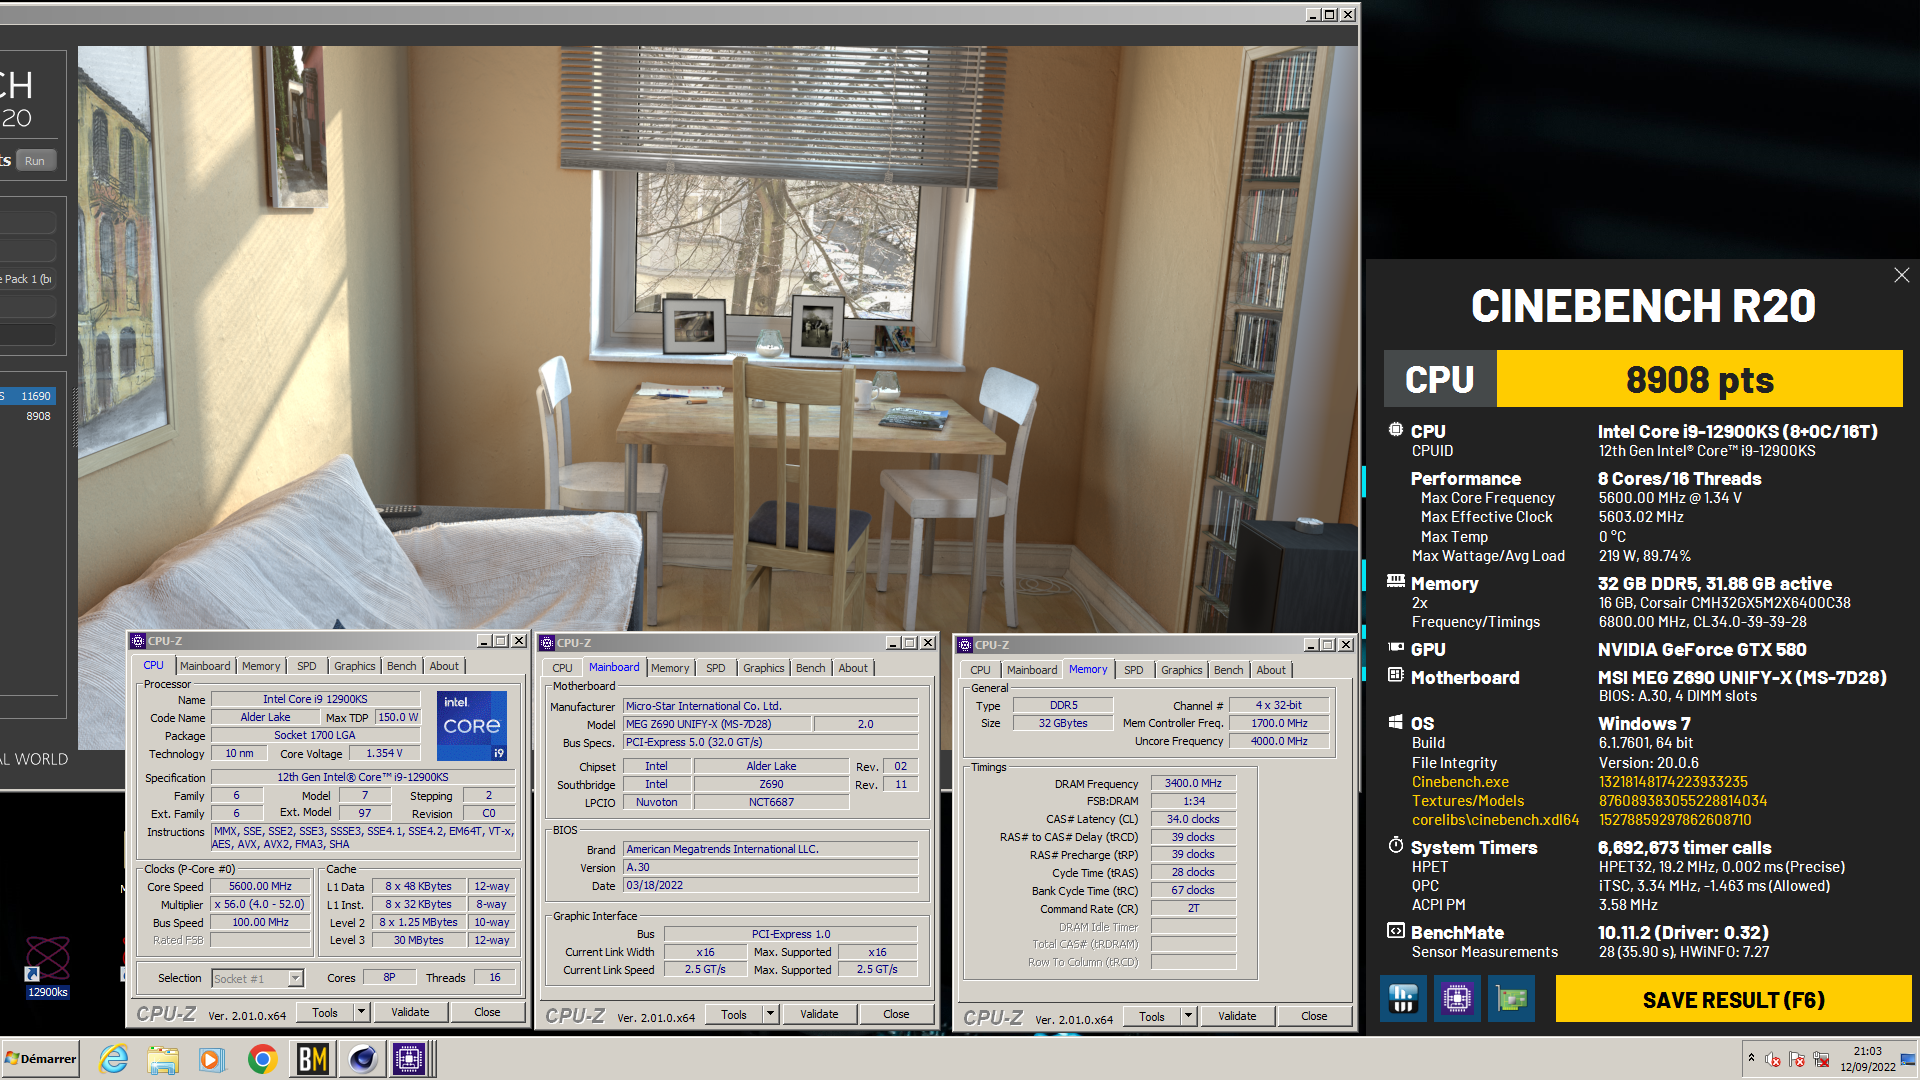The image size is (1920, 1080).
Task: Click the network disconnected tray icon
Action: pyautogui.click(x=1821, y=1060)
